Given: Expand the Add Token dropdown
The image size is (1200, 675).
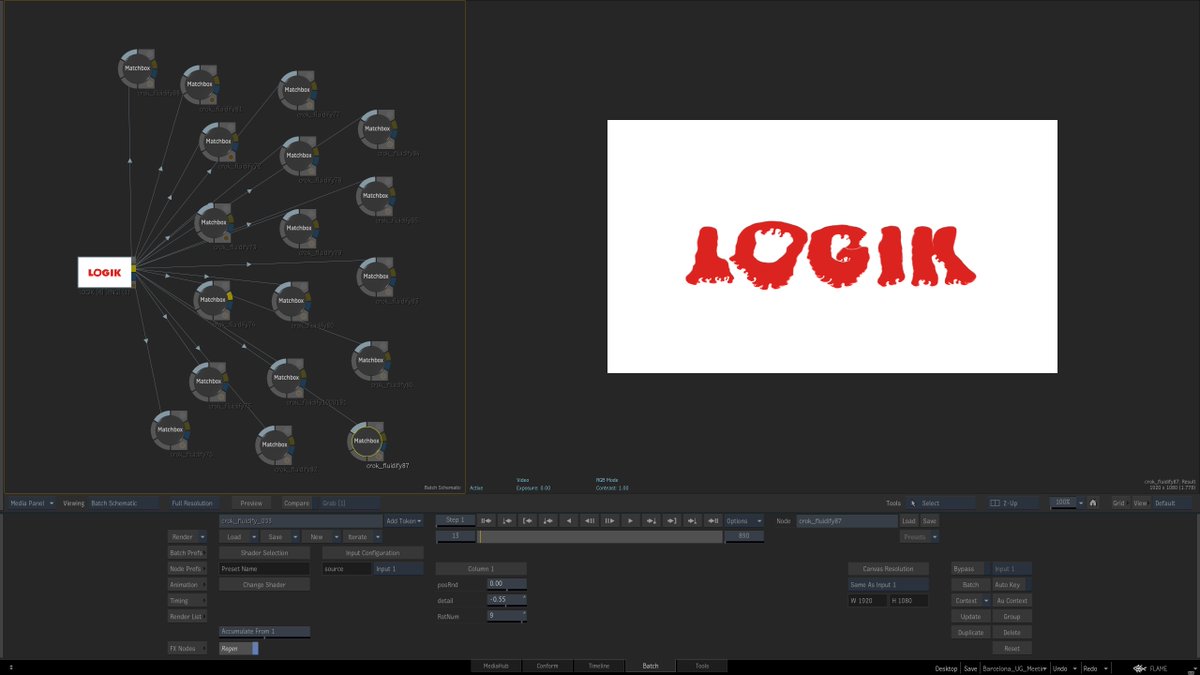Looking at the screenshot, I should (x=405, y=520).
